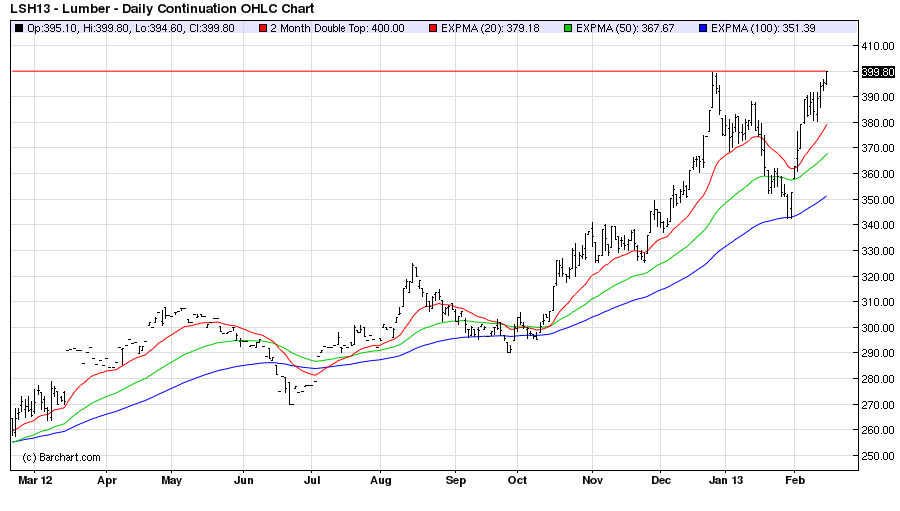Click the 320.00 price axis label
900x511 pixels.
tap(878, 277)
